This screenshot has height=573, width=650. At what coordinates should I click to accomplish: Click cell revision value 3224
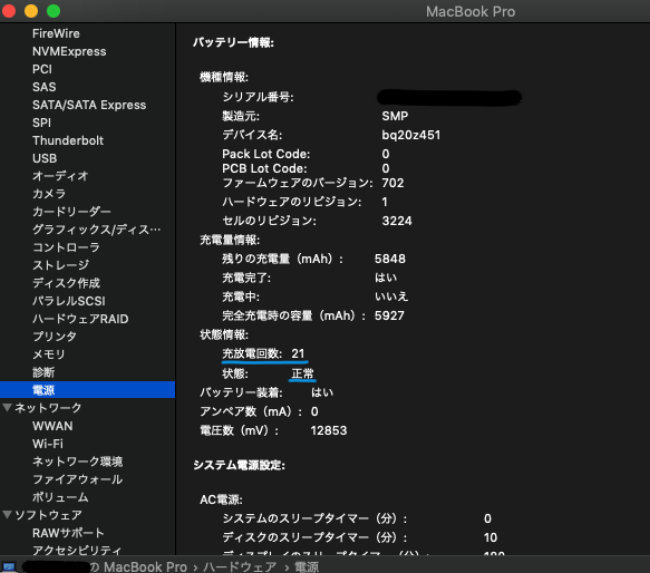pyautogui.click(x=397, y=221)
